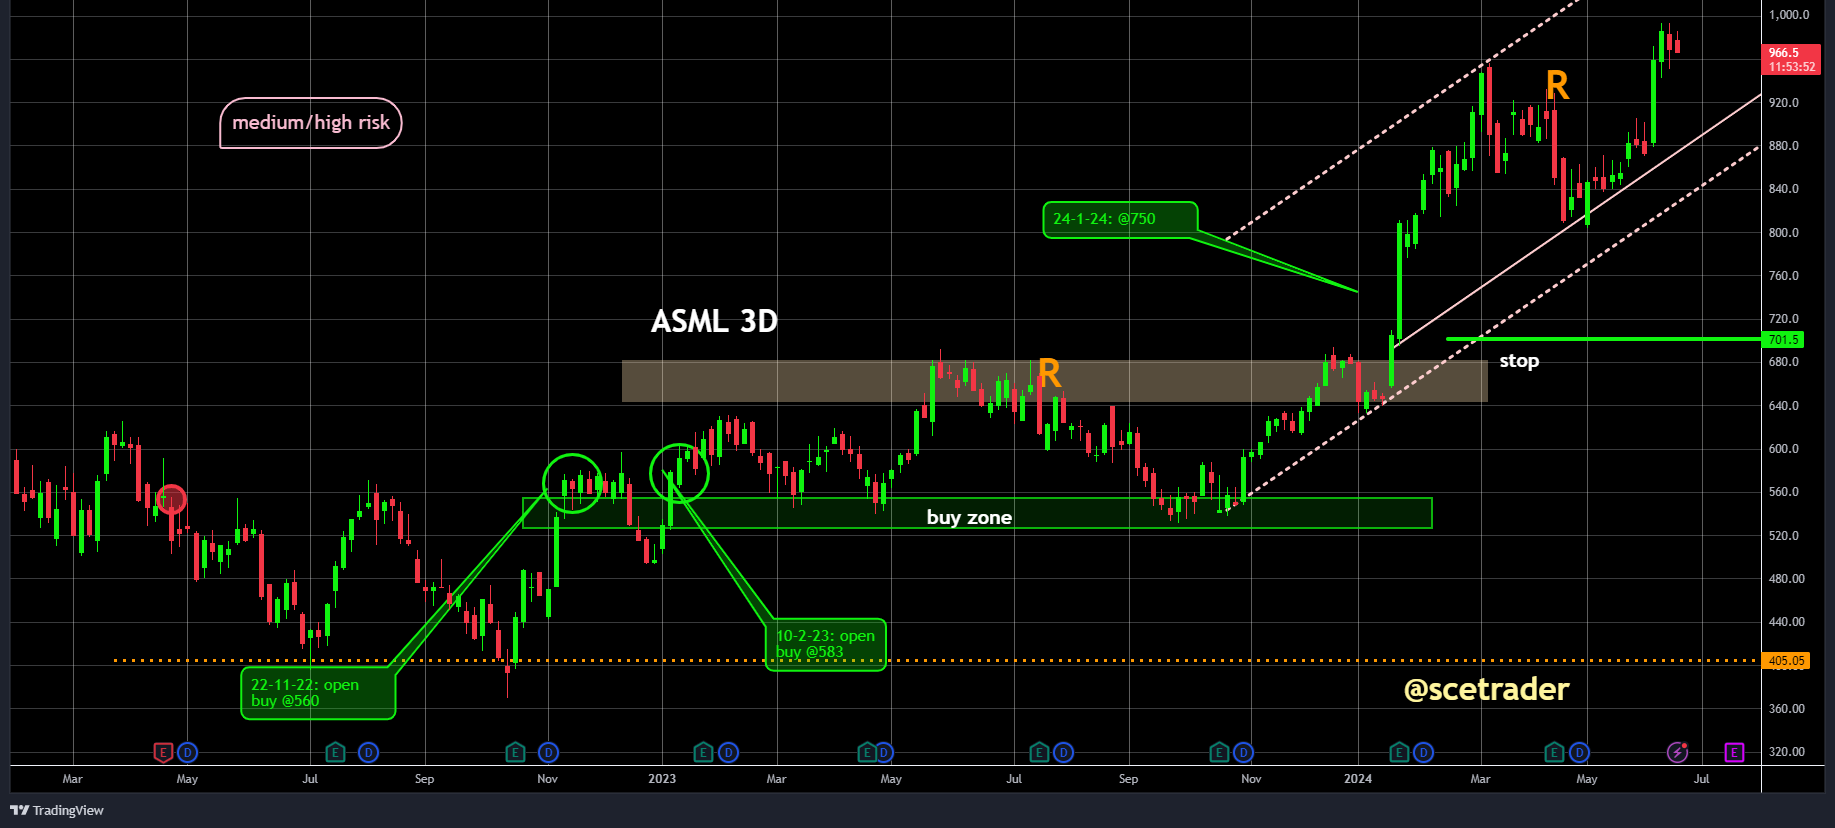Image resolution: width=1835 pixels, height=828 pixels.
Task: Show the January 2024 earnings E icon
Action: coord(1400,752)
